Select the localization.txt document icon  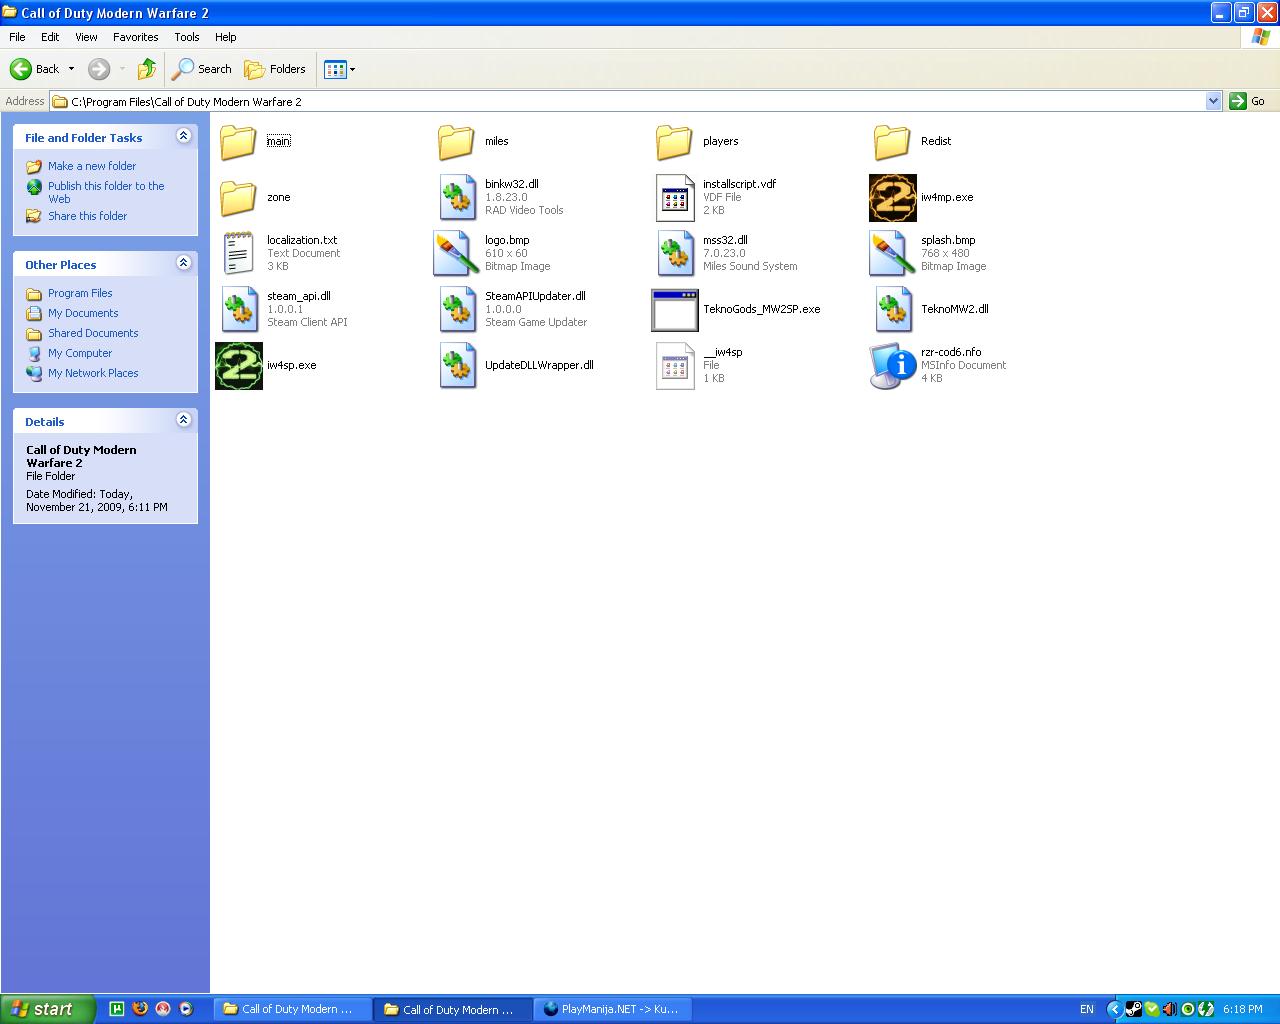[239, 254]
